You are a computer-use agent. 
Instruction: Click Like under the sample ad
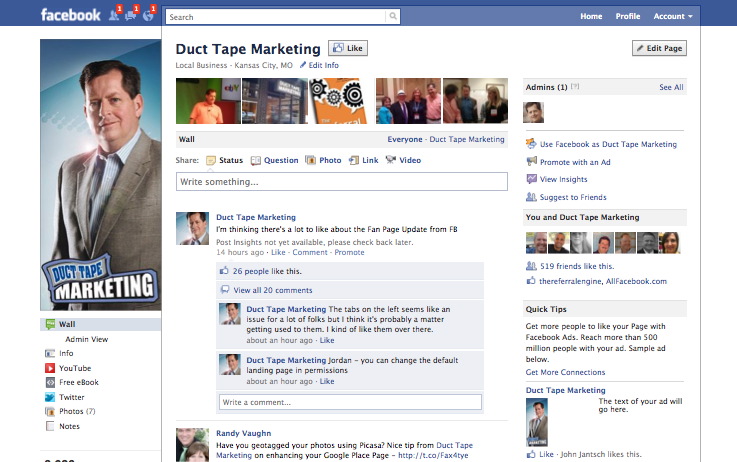click(546, 454)
